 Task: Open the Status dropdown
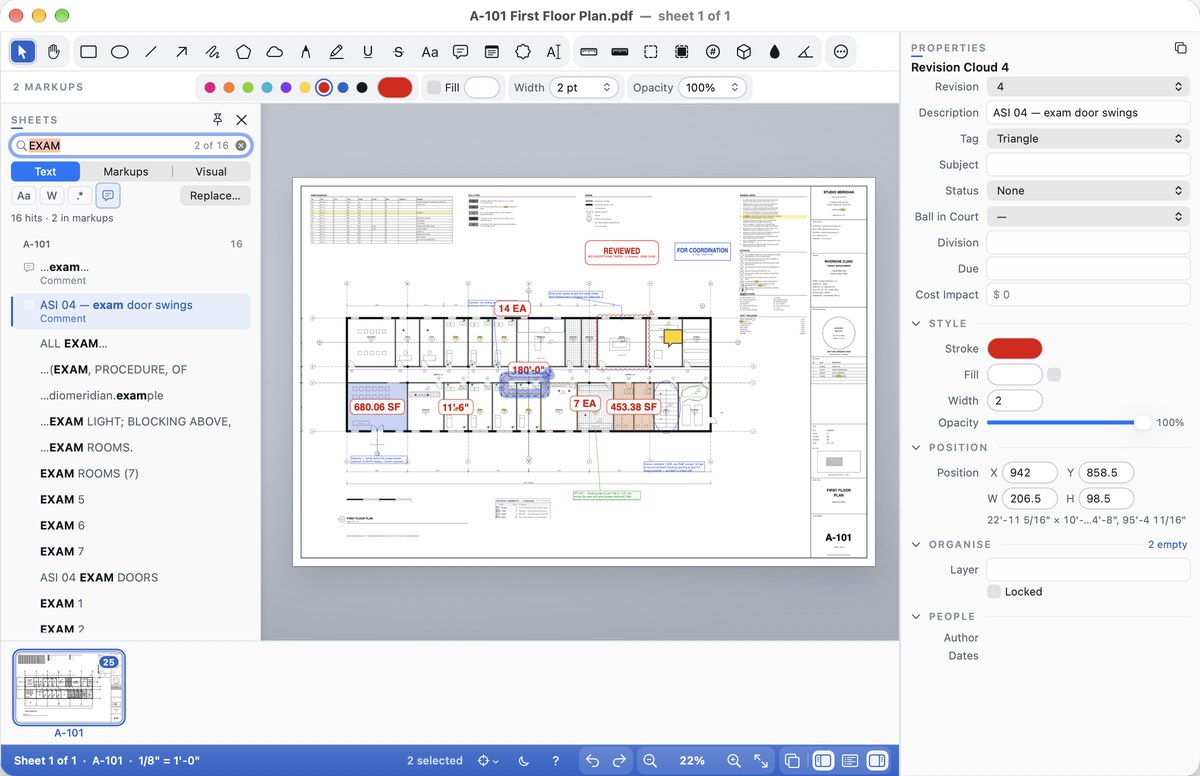click(x=1088, y=191)
